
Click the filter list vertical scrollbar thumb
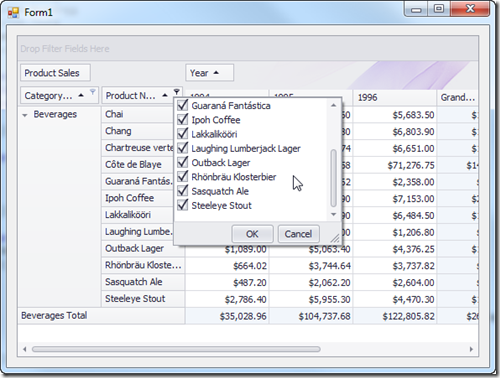pos(333,178)
